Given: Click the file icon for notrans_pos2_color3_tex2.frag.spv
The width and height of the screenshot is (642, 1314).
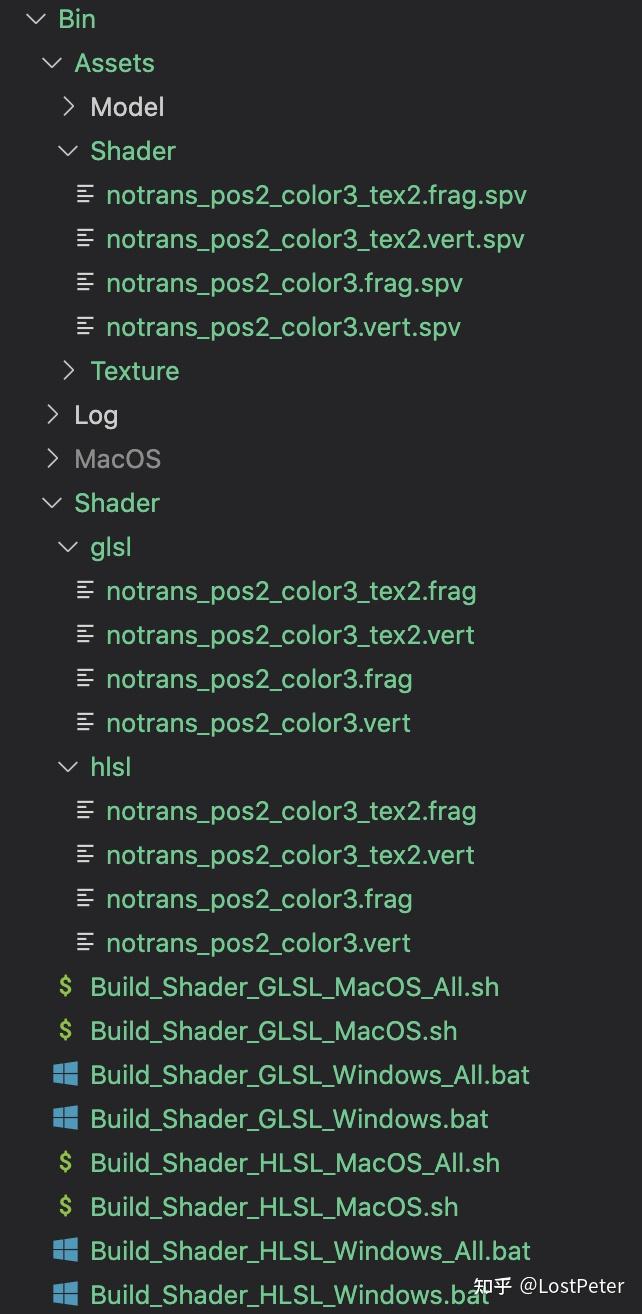Looking at the screenshot, I should (x=86, y=194).
